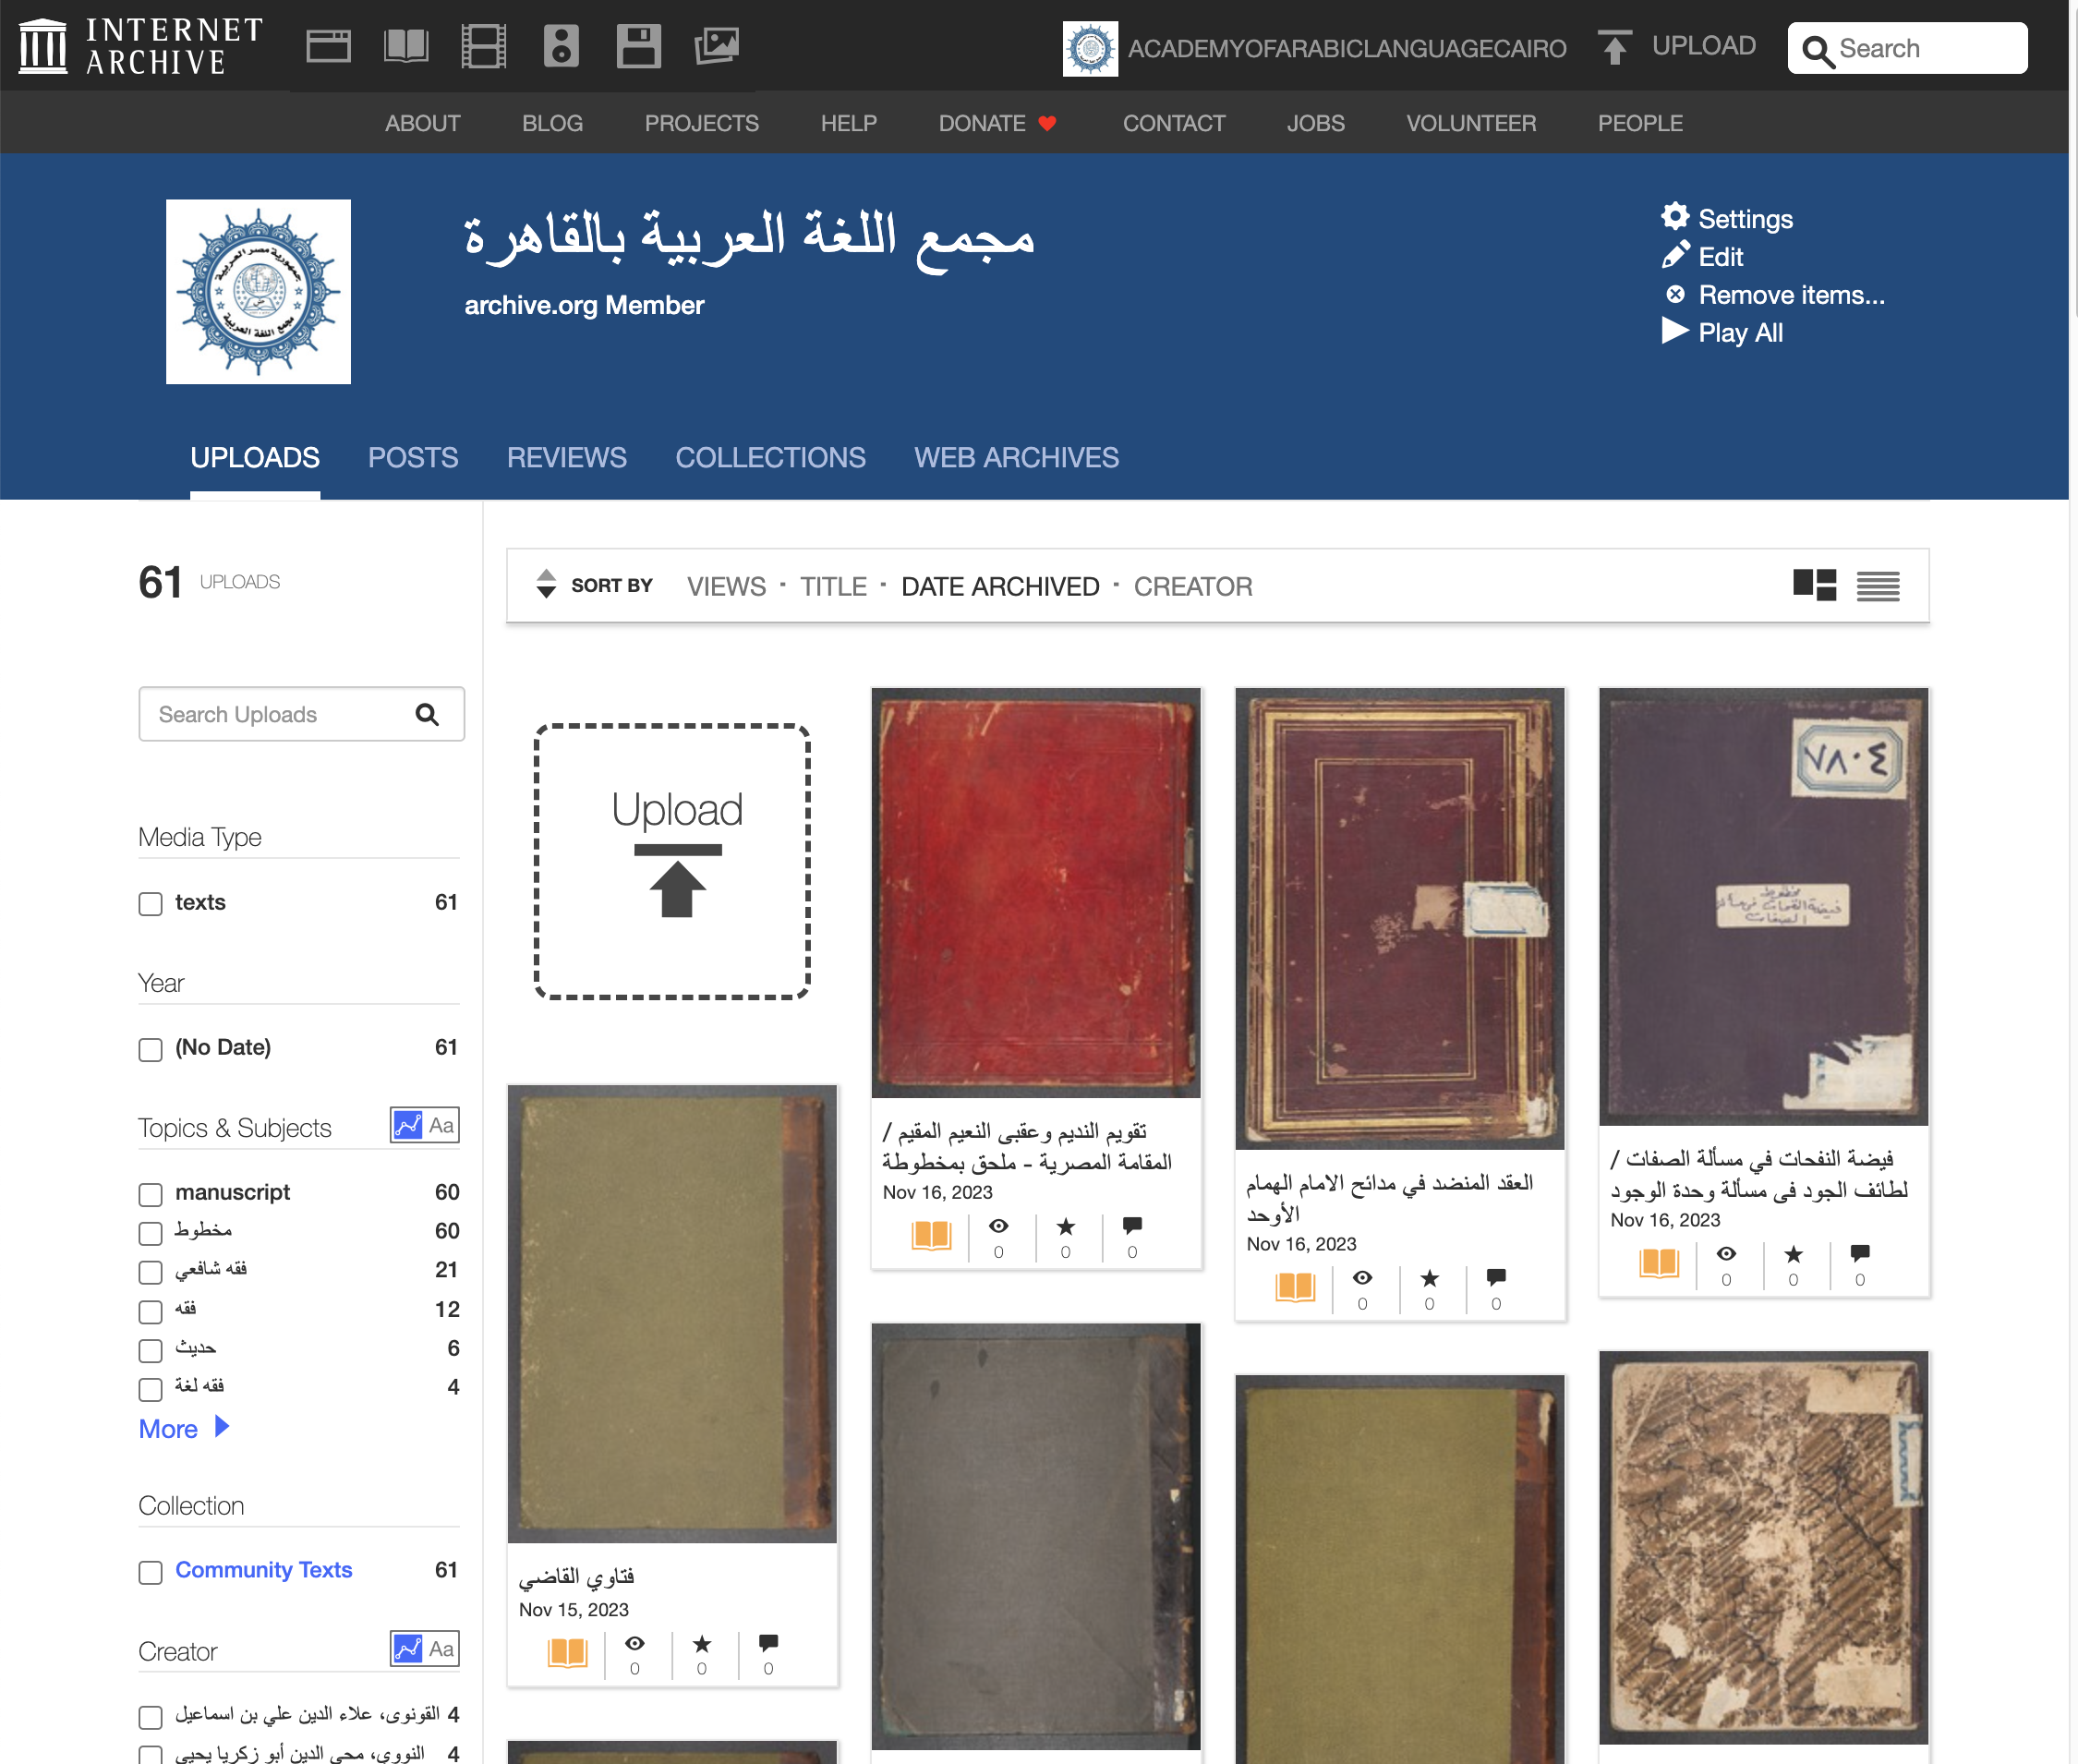Screen dimensions: 2078x1764
Task: Open the ABOUT menu item
Action: click(x=422, y=123)
